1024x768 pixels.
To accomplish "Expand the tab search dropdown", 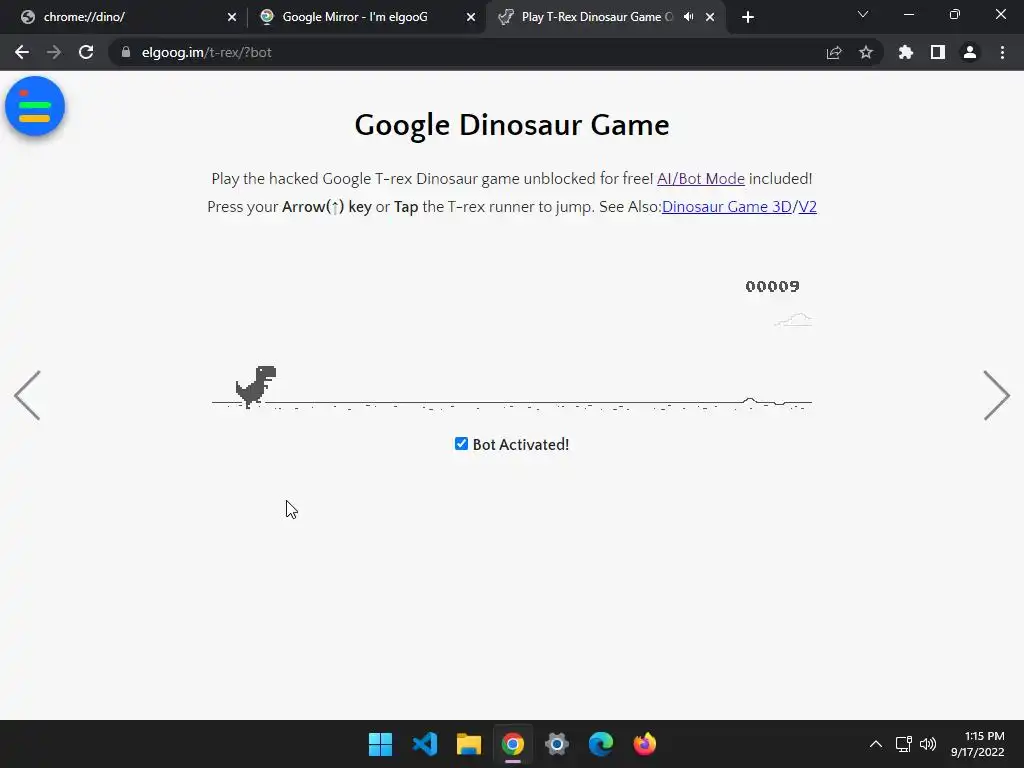I will [863, 14].
